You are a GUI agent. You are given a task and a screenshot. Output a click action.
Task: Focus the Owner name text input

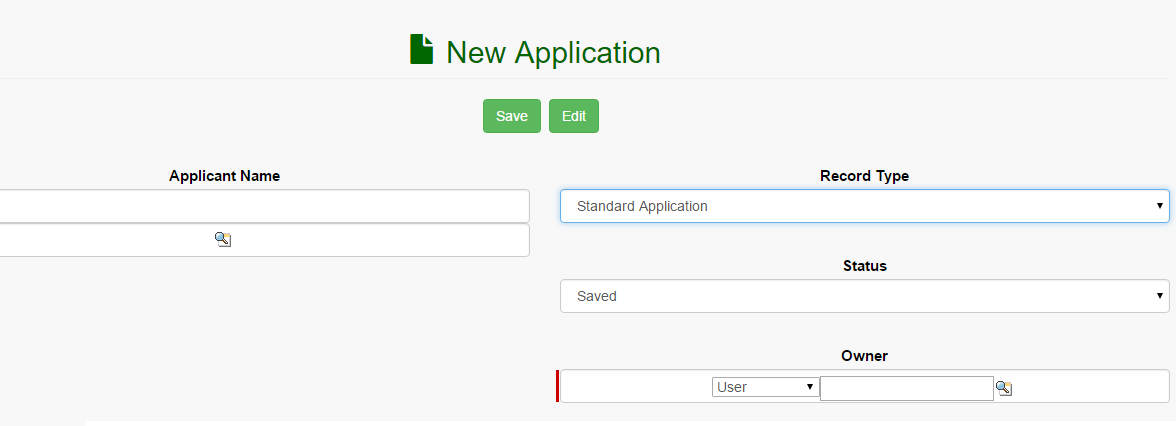click(x=906, y=388)
